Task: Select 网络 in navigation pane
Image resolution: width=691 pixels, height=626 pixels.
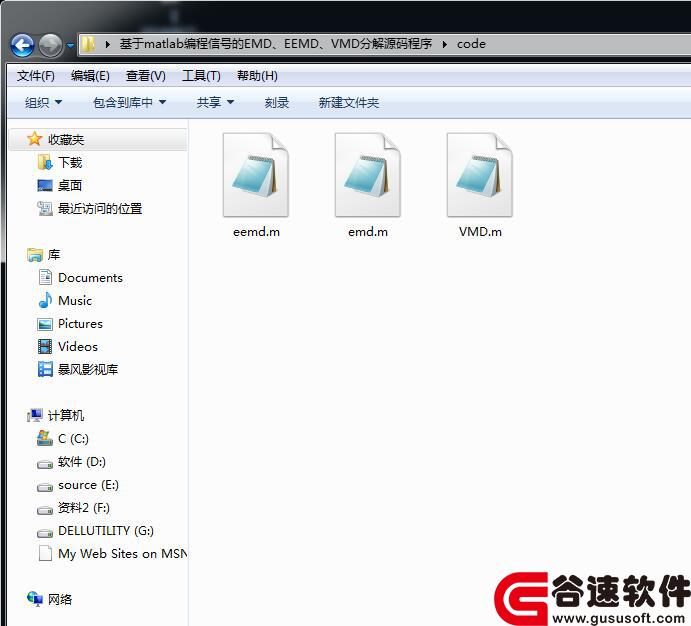Action: click(x=60, y=599)
